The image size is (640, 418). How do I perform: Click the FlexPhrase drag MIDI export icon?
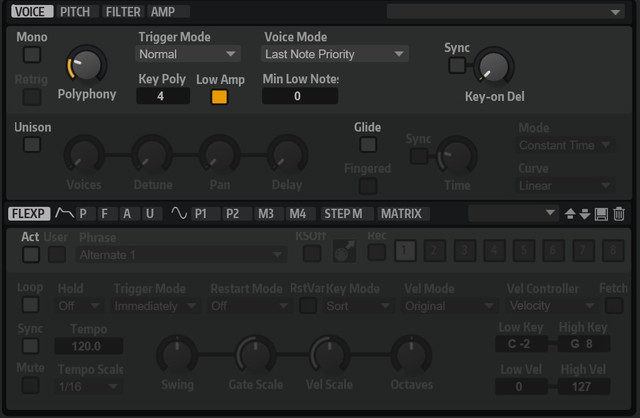pyautogui.click(x=344, y=251)
